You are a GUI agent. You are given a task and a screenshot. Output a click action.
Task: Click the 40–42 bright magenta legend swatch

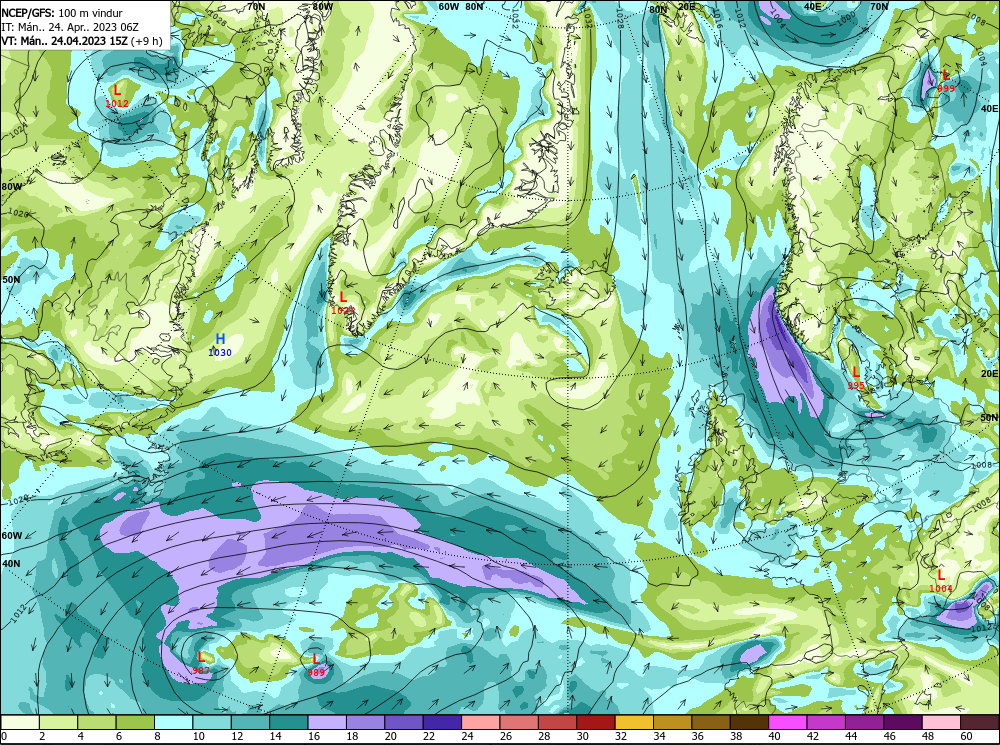tap(788, 722)
